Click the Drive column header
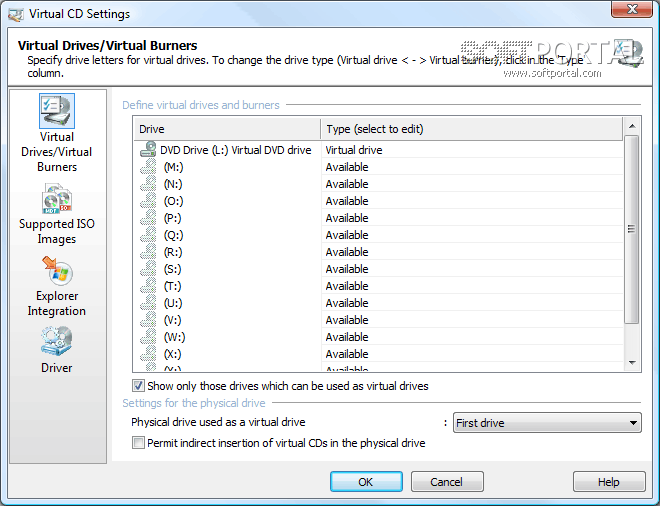660x506 pixels. click(x=227, y=129)
